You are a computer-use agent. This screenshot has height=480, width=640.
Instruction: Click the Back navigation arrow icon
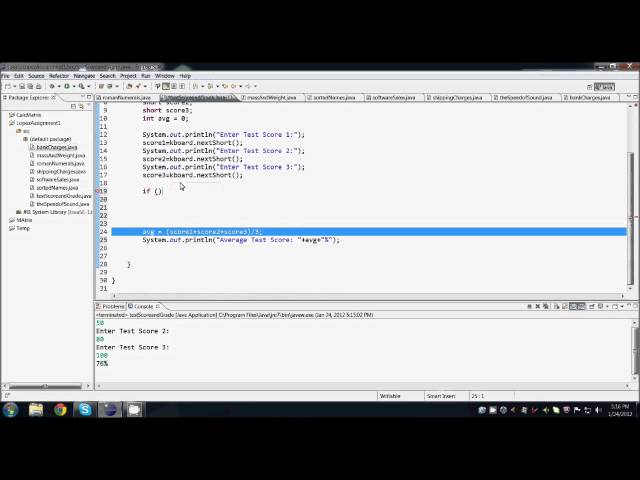(233, 86)
